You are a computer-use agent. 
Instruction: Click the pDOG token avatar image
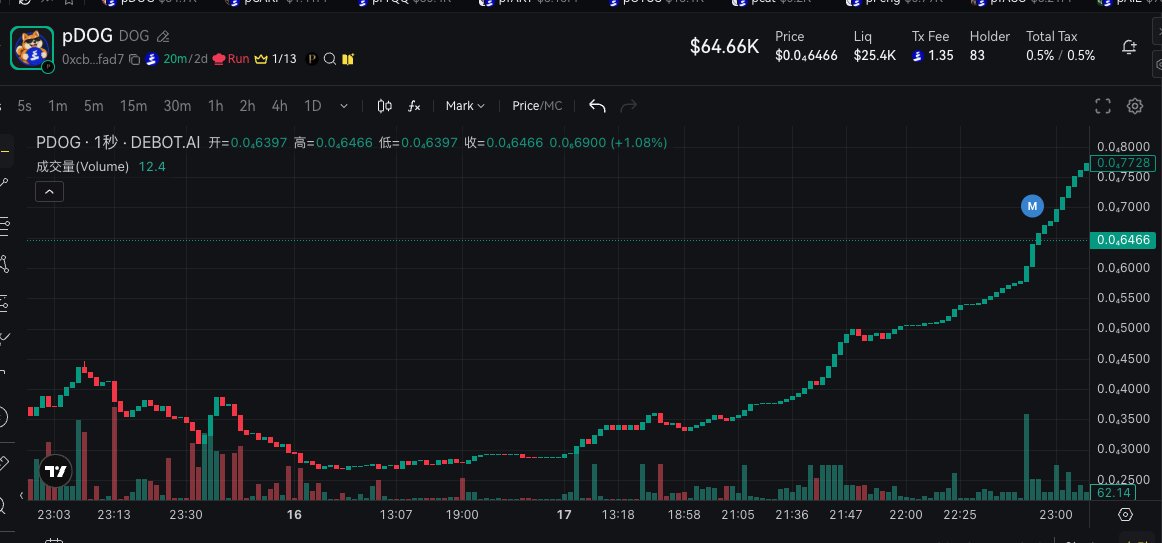[32, 47]
